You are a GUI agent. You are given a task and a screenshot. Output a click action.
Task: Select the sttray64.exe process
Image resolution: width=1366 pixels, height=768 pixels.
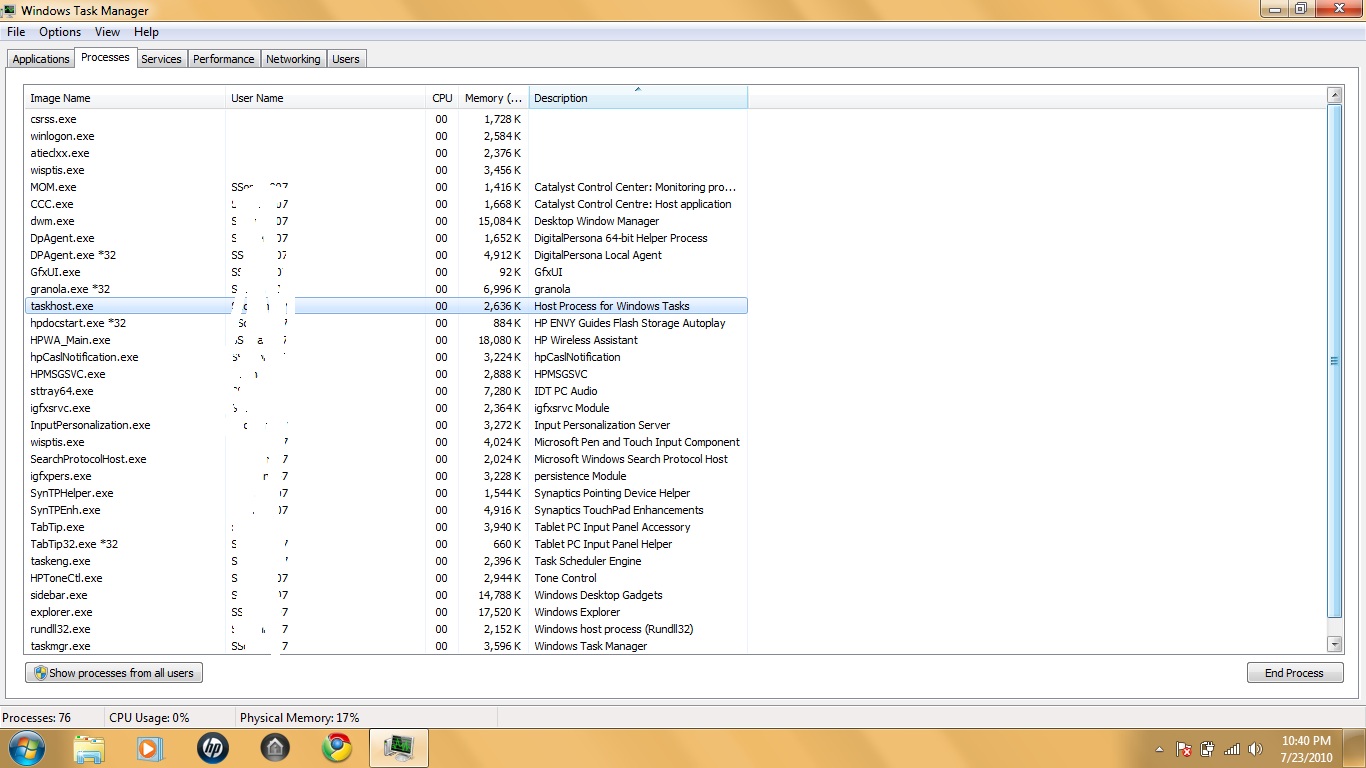coord(386,391)
